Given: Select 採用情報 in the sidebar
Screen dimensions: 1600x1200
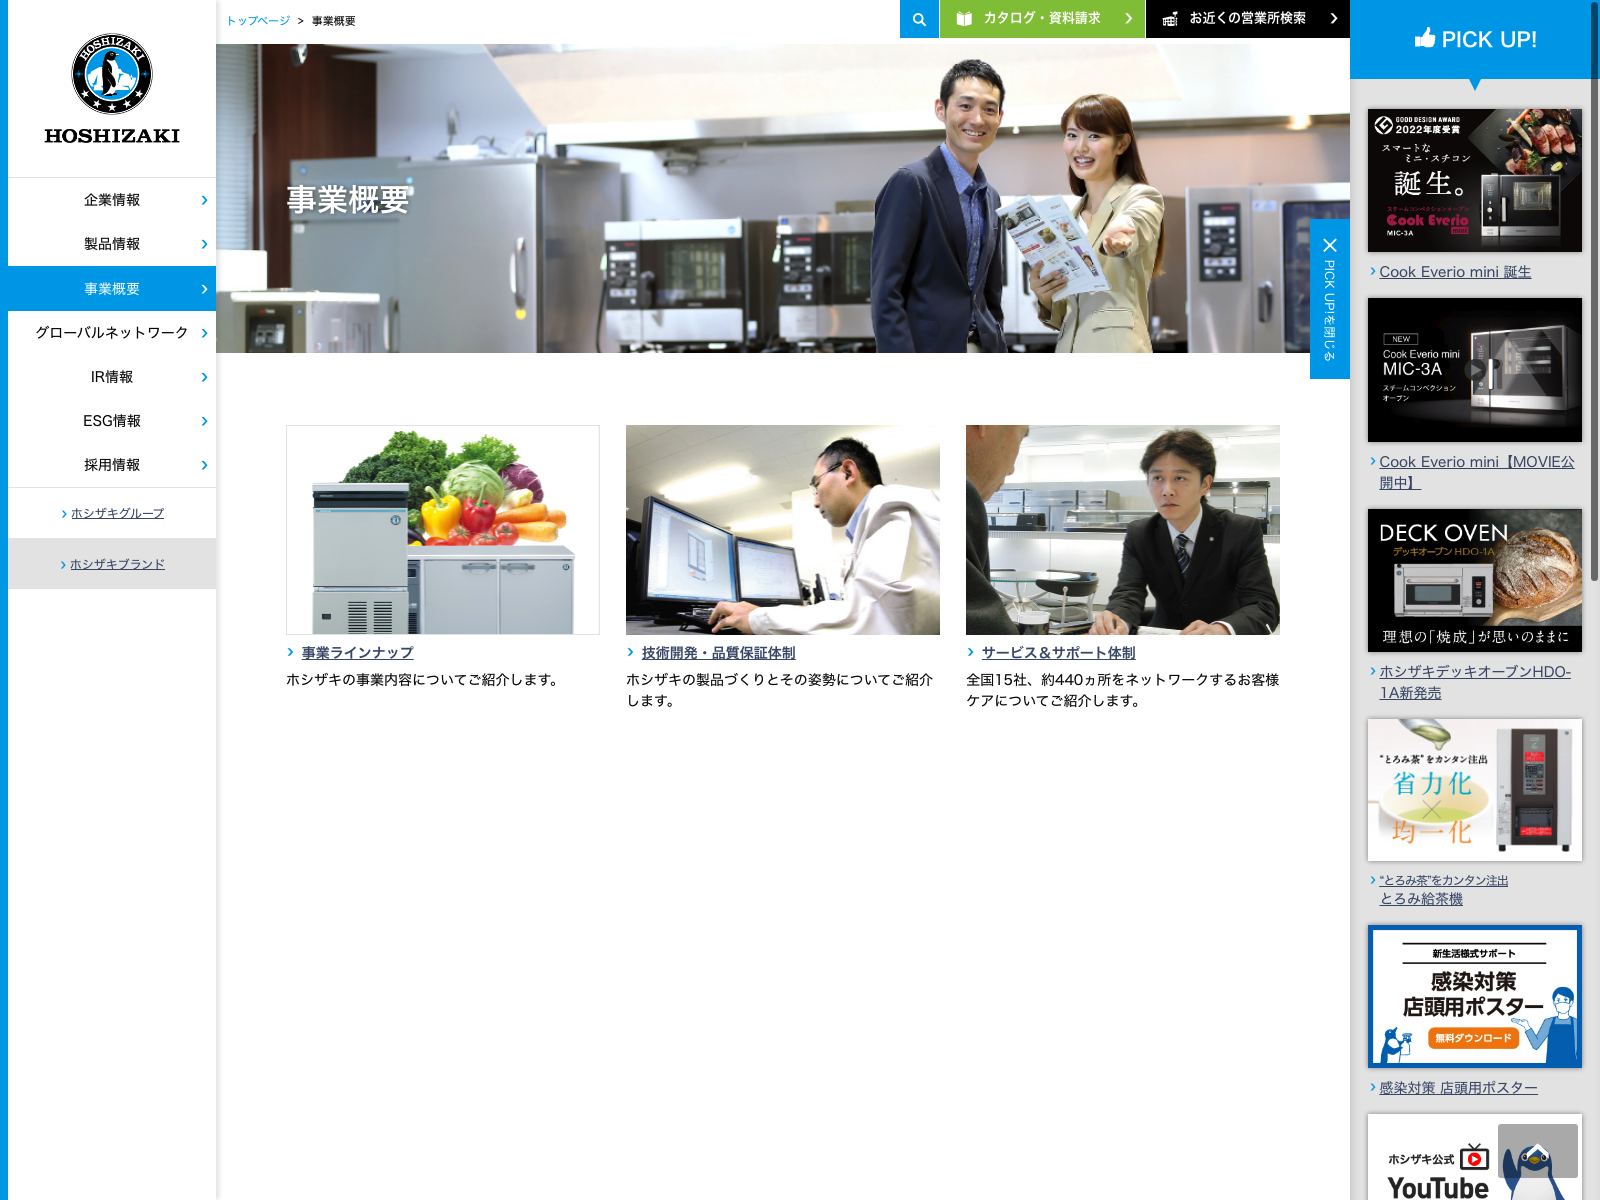Looking at the screenshot, I should click(112, 465).
